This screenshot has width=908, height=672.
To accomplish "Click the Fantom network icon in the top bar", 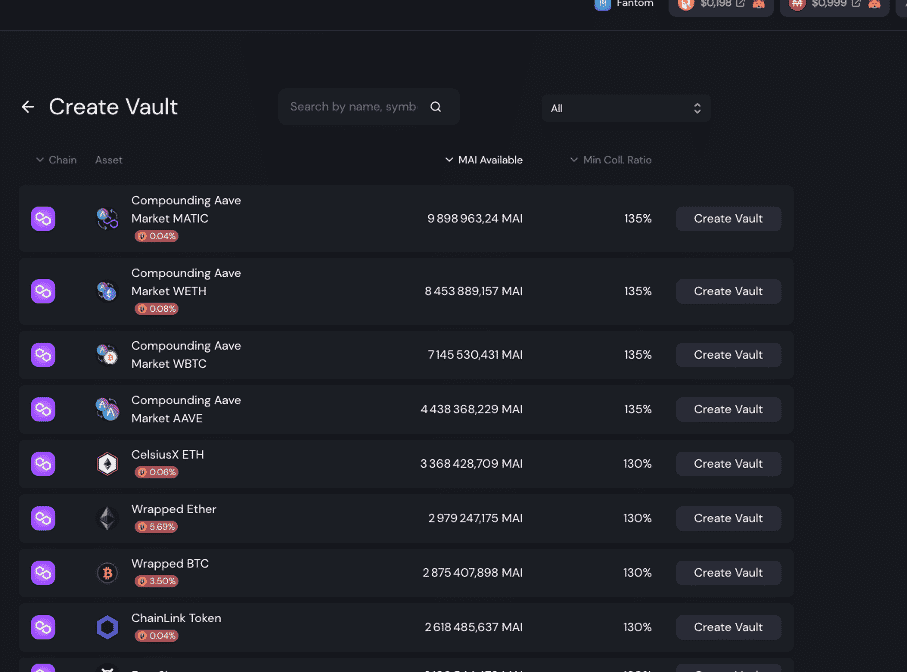I will coord(602,4).
